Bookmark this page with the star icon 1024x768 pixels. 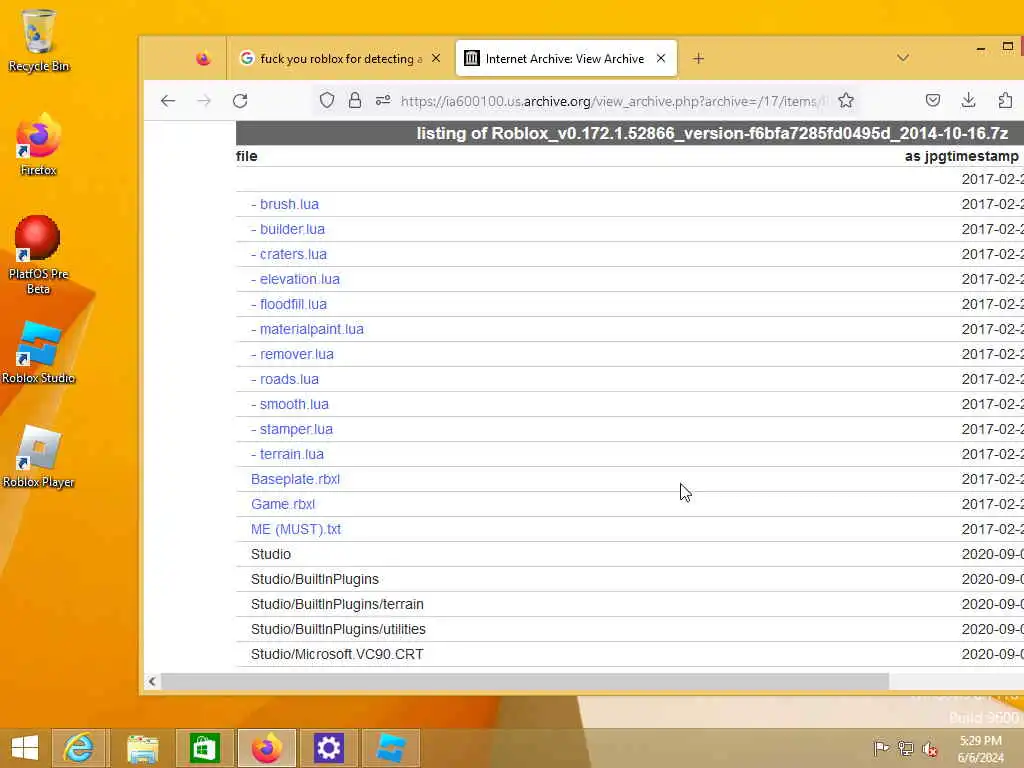846,101
